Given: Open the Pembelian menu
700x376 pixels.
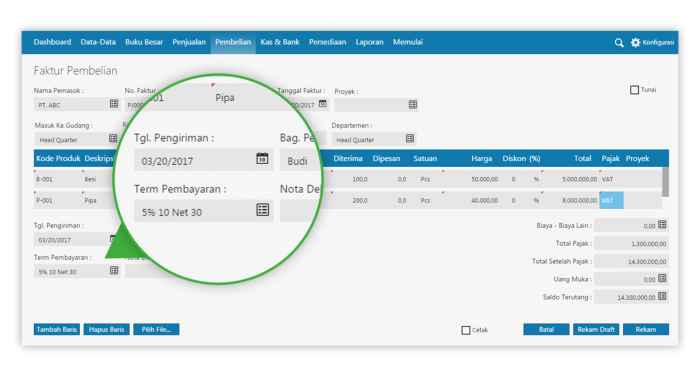Looking at the screenshot, I should point(233,42).
